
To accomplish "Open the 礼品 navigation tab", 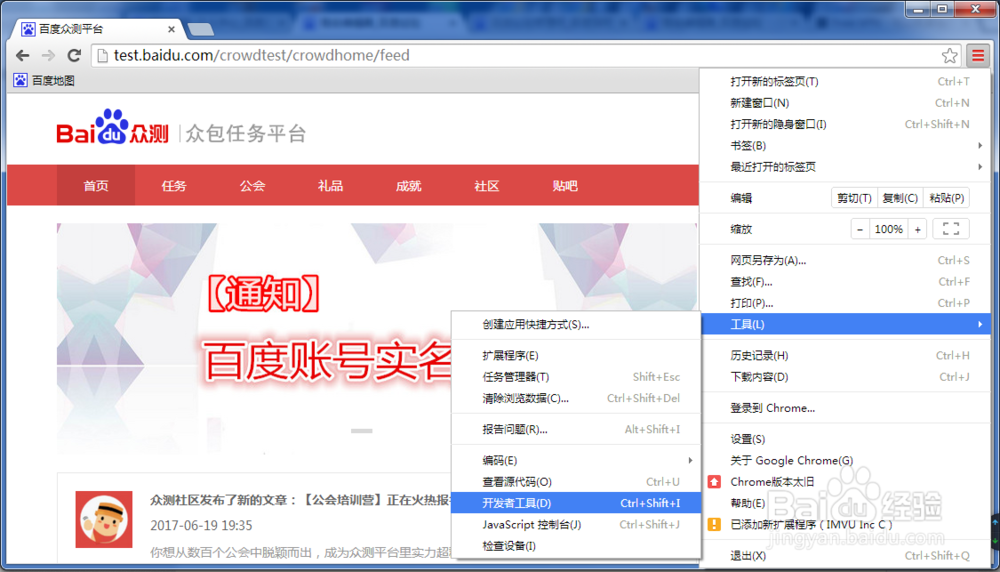I will coord(330,186).
